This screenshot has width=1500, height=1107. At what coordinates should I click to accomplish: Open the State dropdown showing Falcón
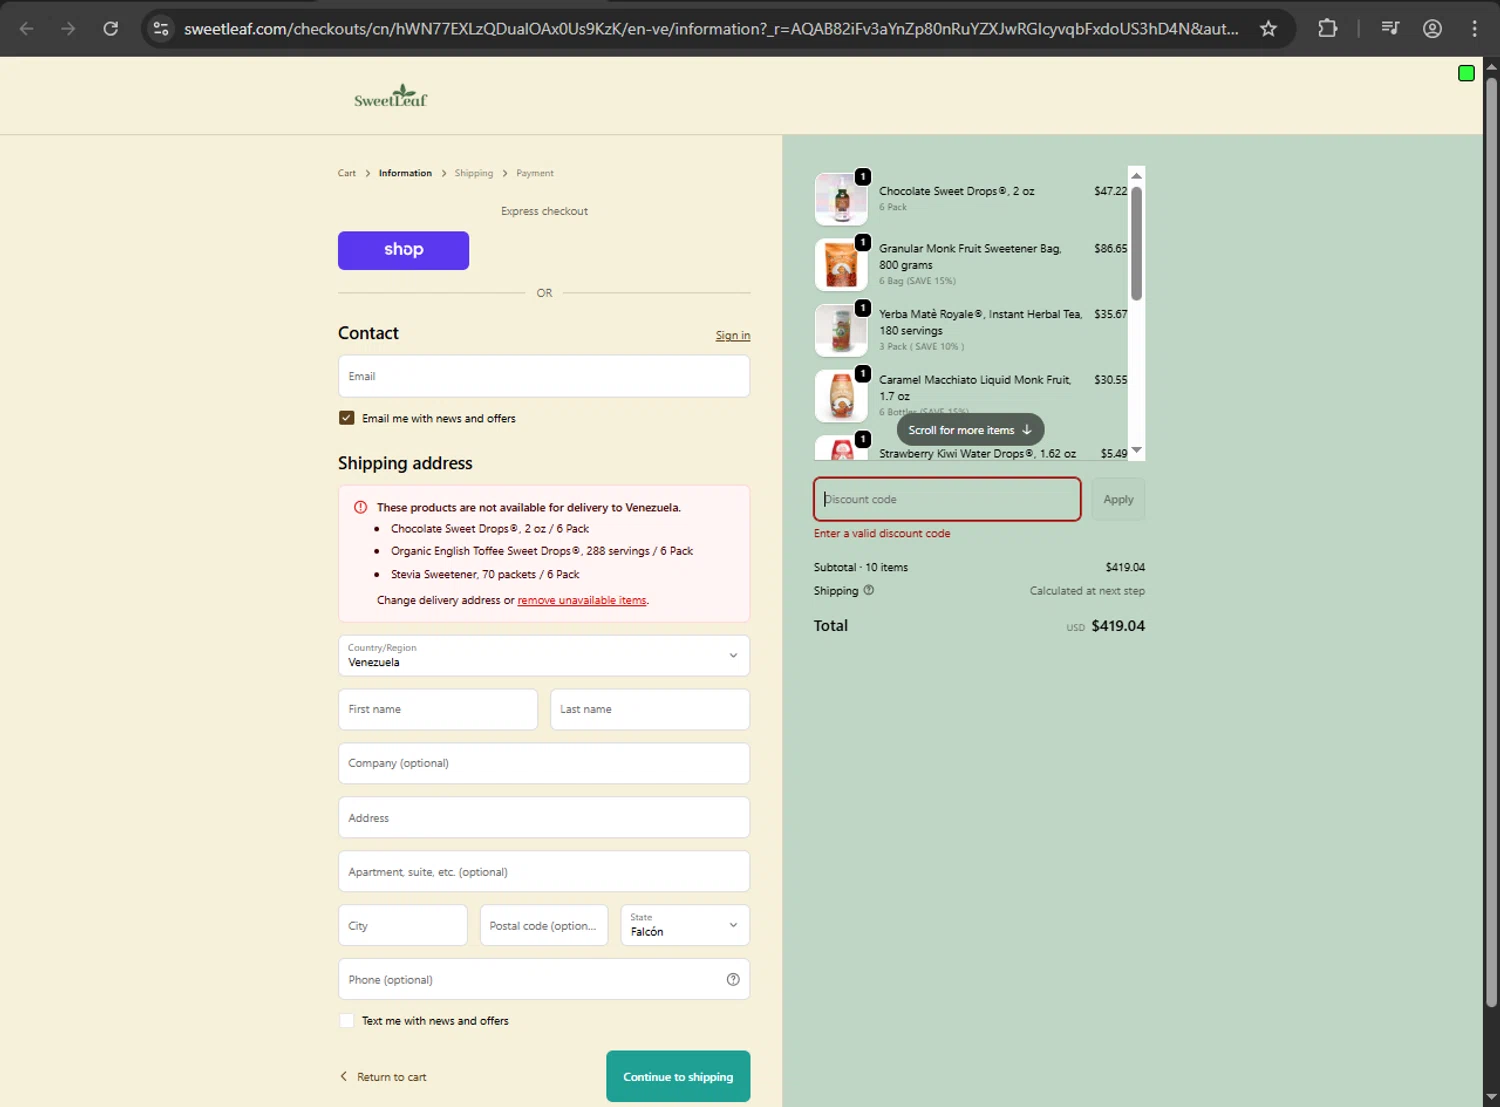(685, 925)
